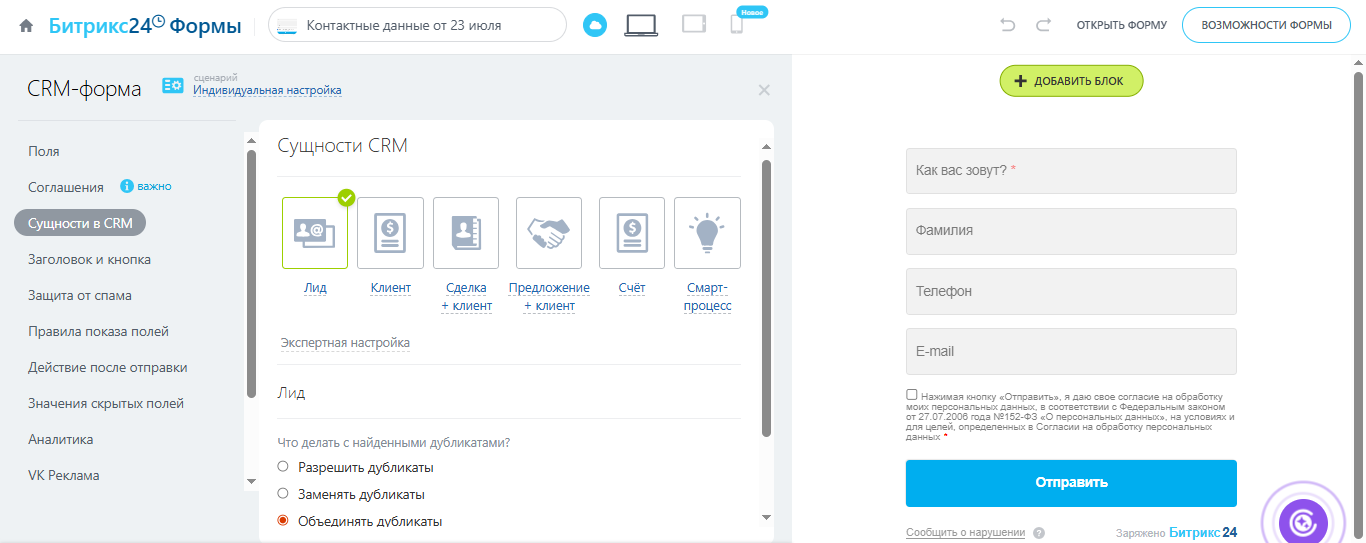
Task: Open Значения скрытых полей section
Action: pyautogui.click(x=106, y=403)
